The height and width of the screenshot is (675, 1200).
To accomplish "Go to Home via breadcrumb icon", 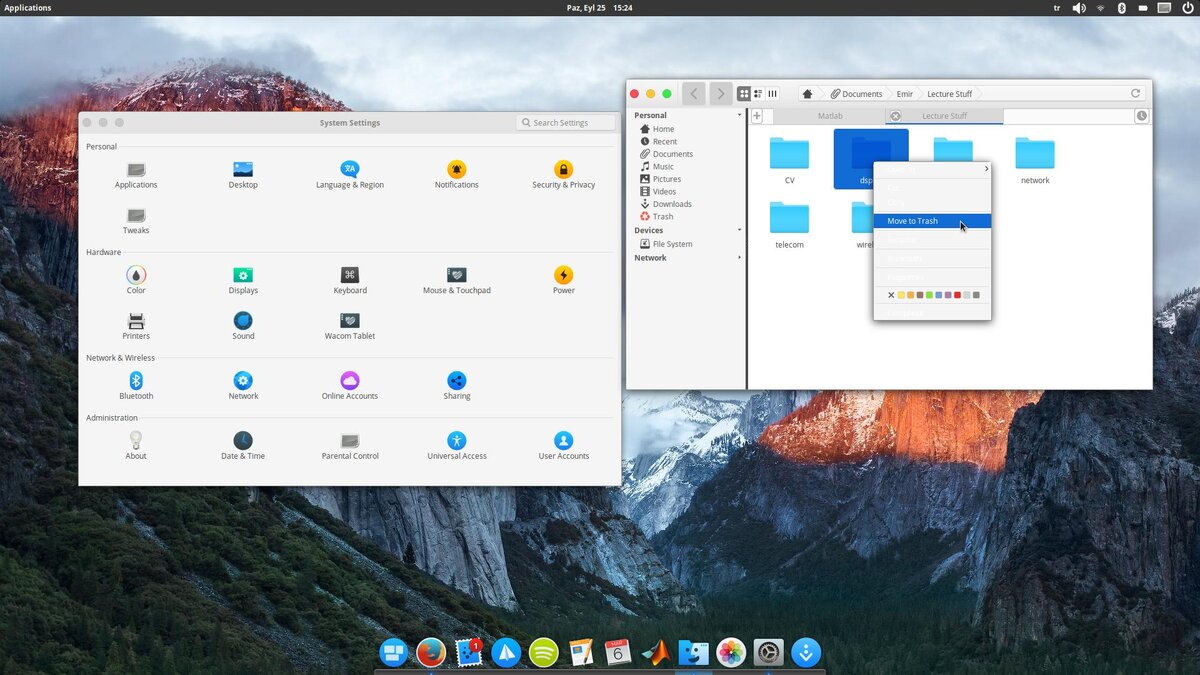I will click(807, 94).
